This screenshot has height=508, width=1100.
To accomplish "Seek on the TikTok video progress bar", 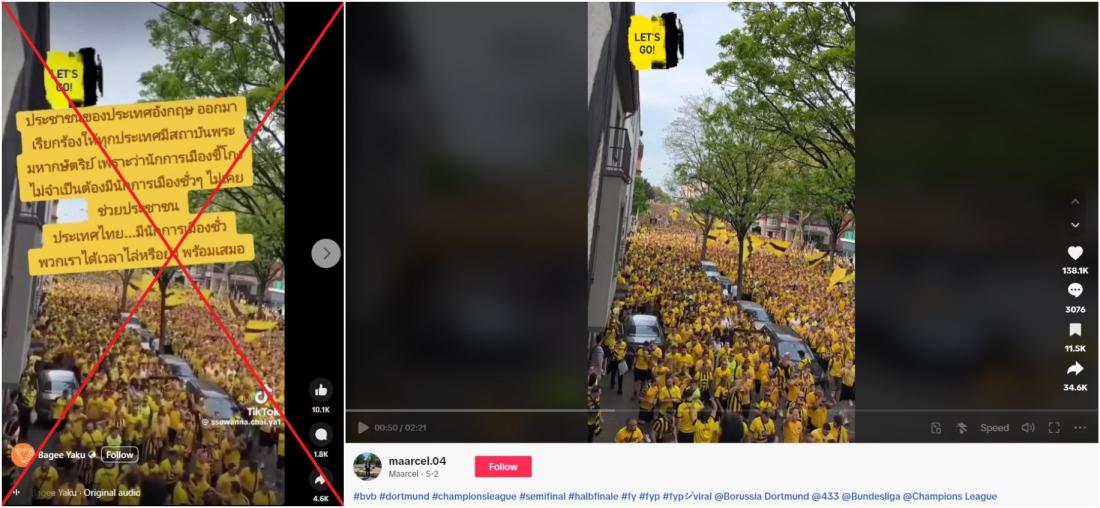I will [723, 410].
